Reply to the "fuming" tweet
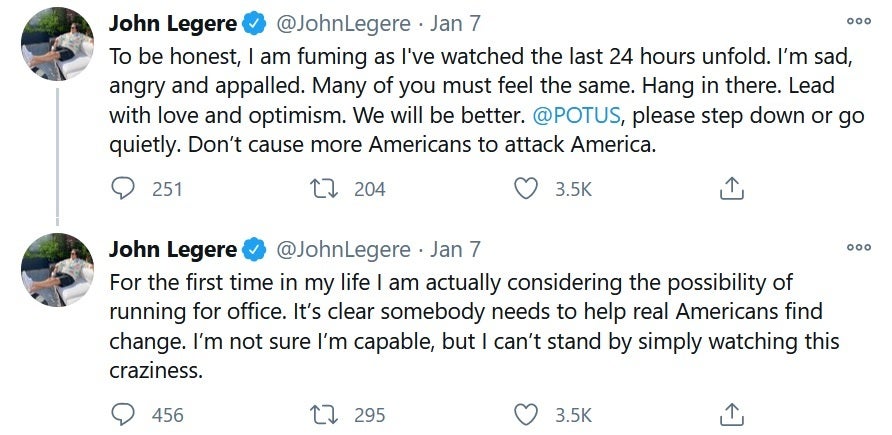892x435 pixels. (123, 188)
